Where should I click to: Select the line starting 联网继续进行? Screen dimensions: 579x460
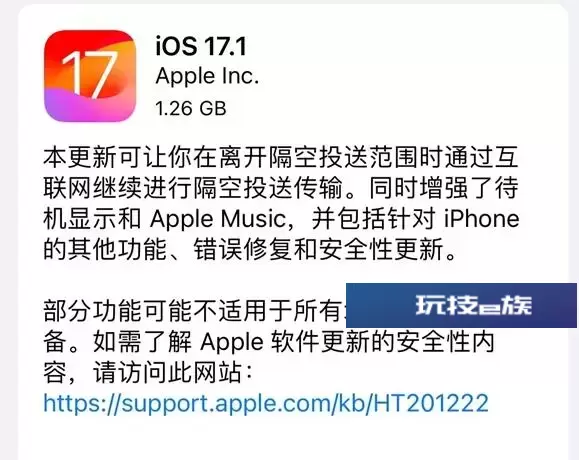click(281, 188)
